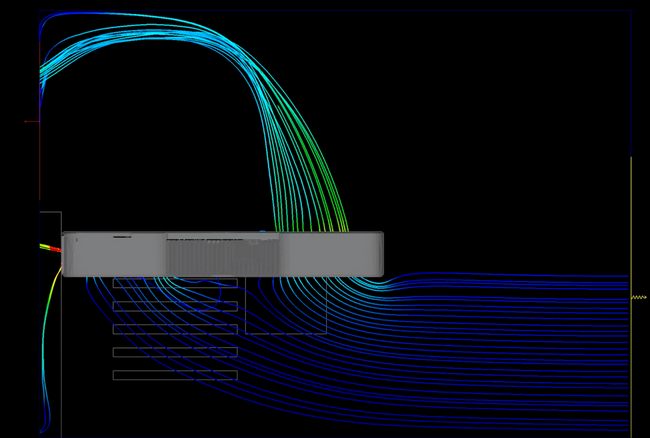Viewport: 650px width, 438px height.
Task: Click the ribbed fin section inside the gray body
Action: tap(222, 257)
